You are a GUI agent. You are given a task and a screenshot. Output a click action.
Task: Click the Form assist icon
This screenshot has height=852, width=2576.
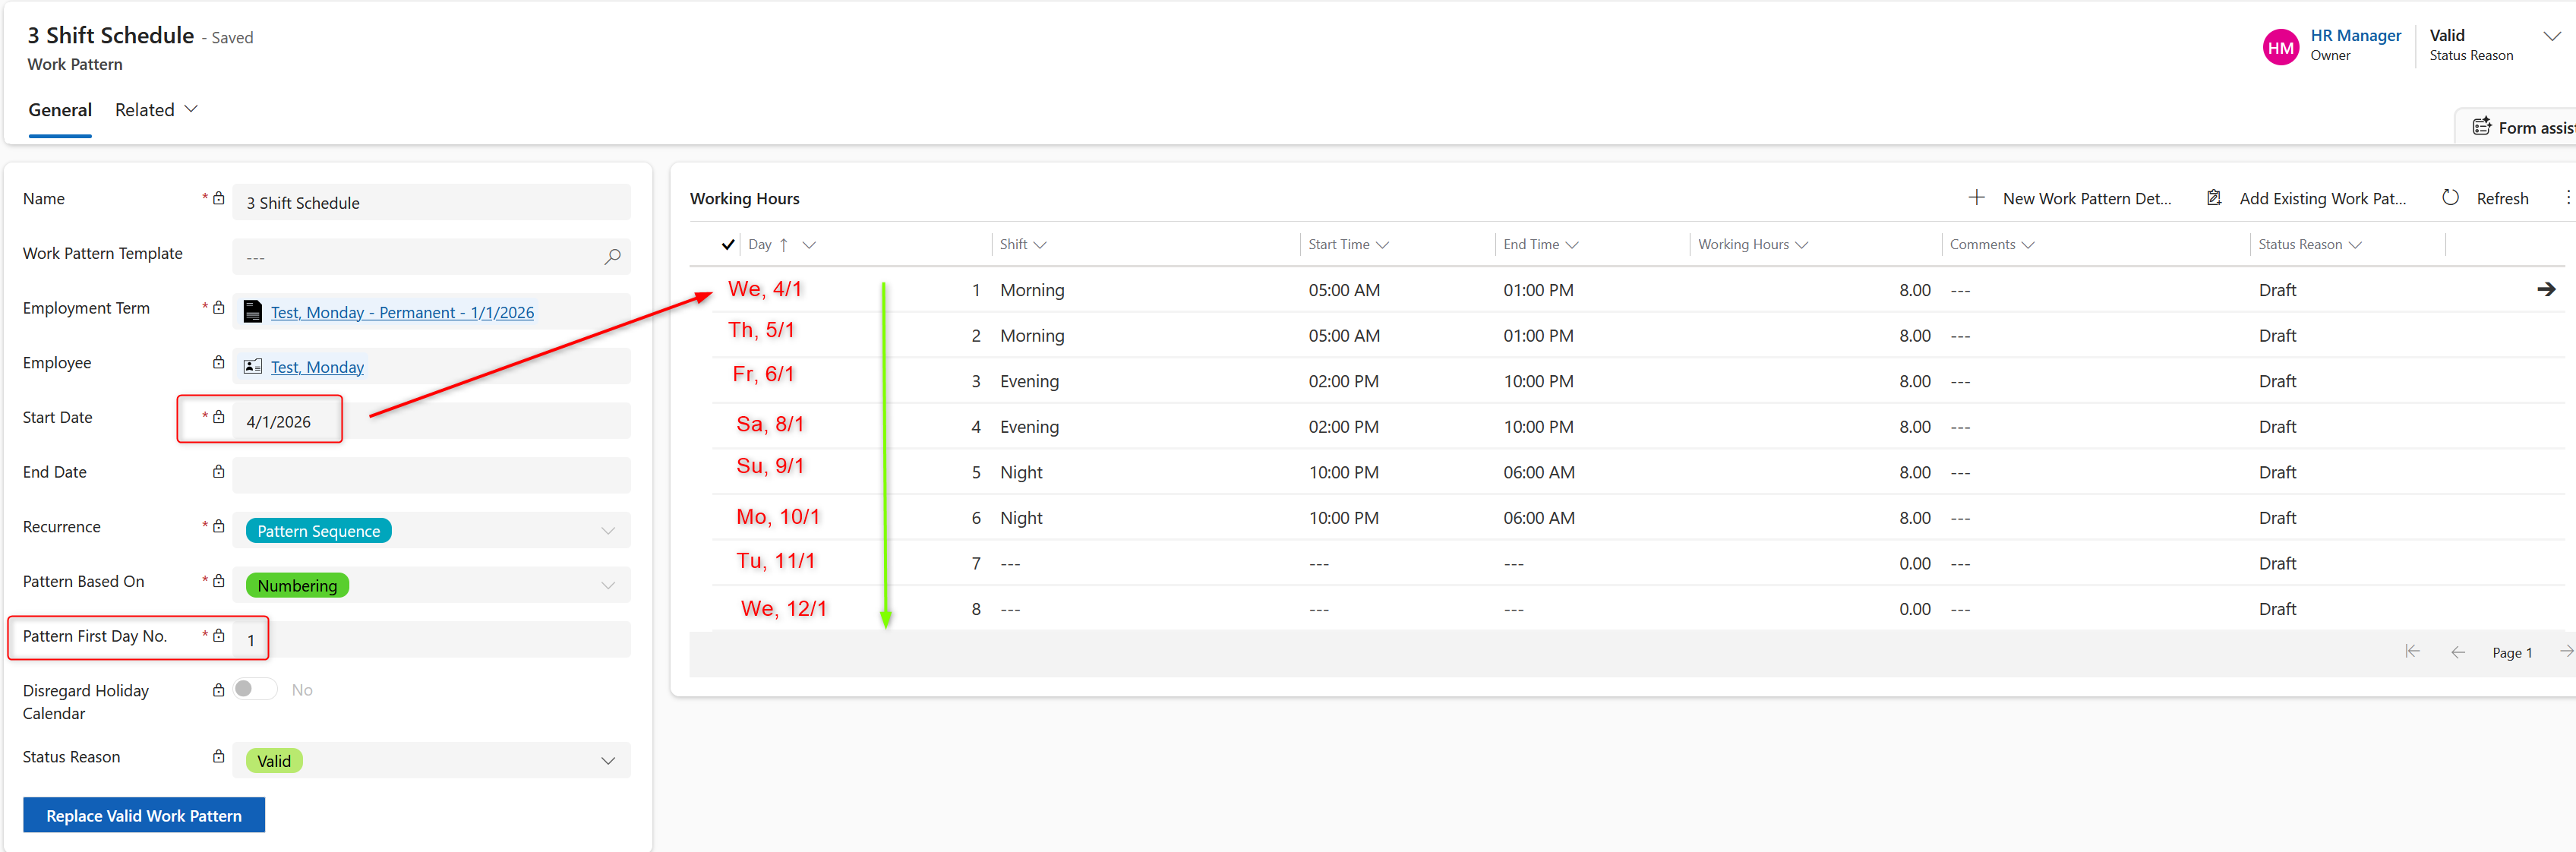point(2481,127)
